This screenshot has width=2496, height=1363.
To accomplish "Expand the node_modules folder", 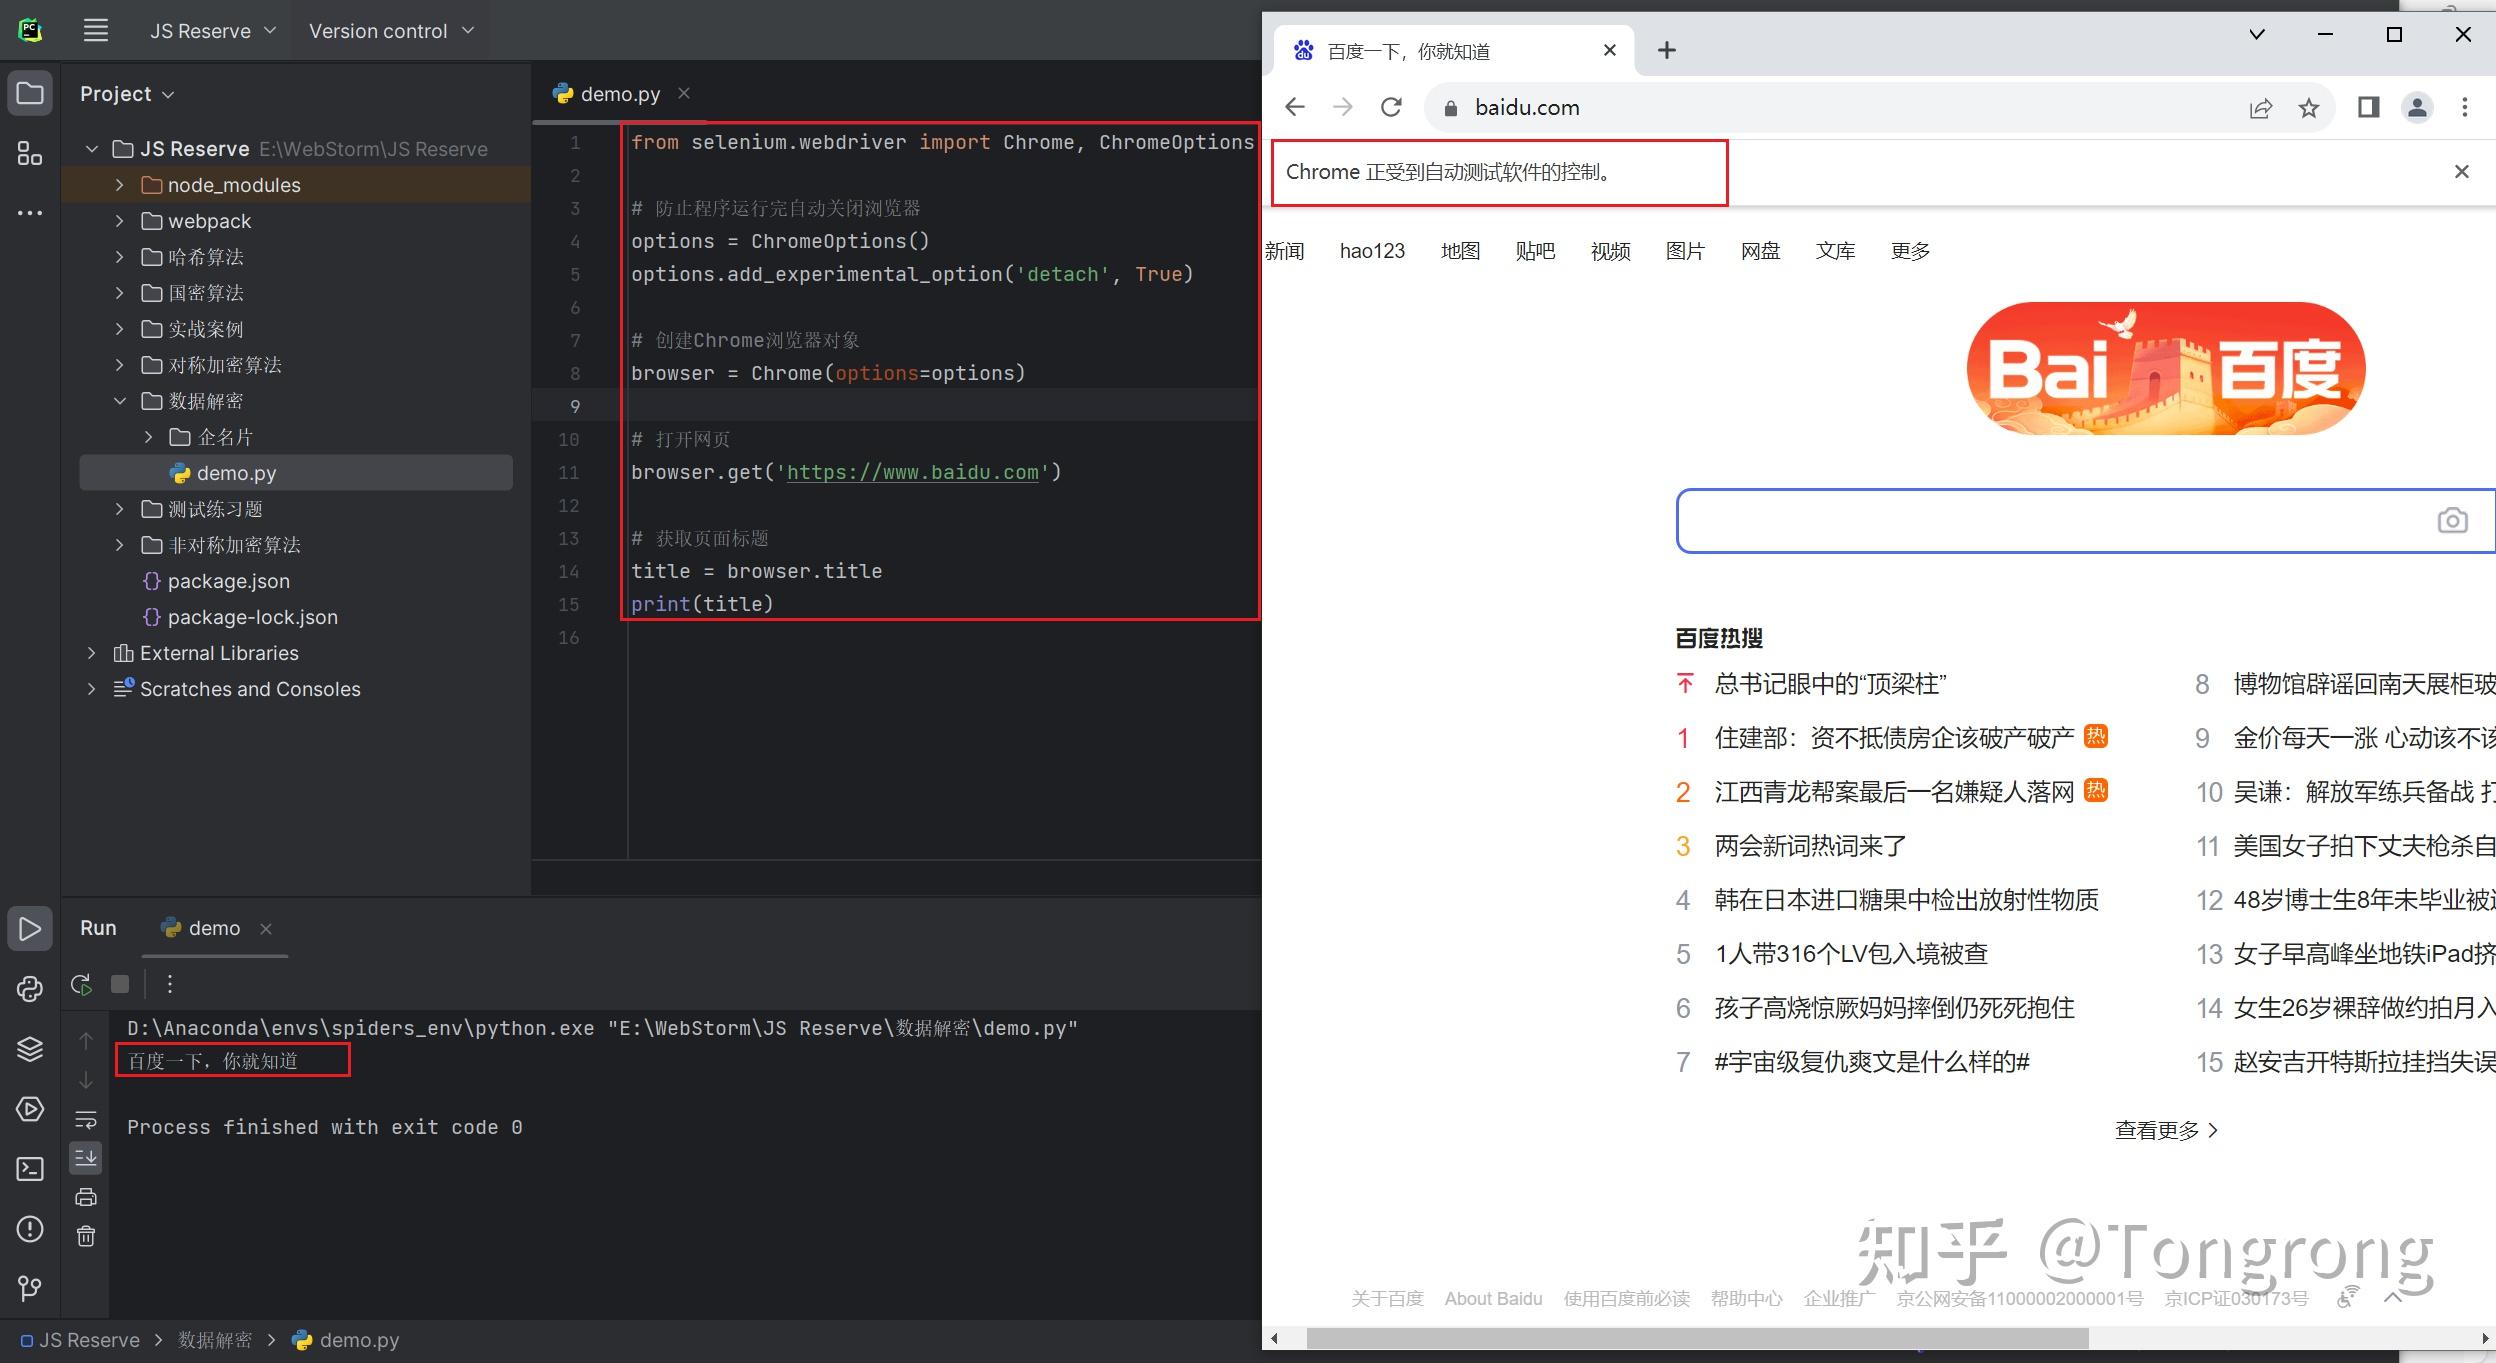I will point(120,184).
